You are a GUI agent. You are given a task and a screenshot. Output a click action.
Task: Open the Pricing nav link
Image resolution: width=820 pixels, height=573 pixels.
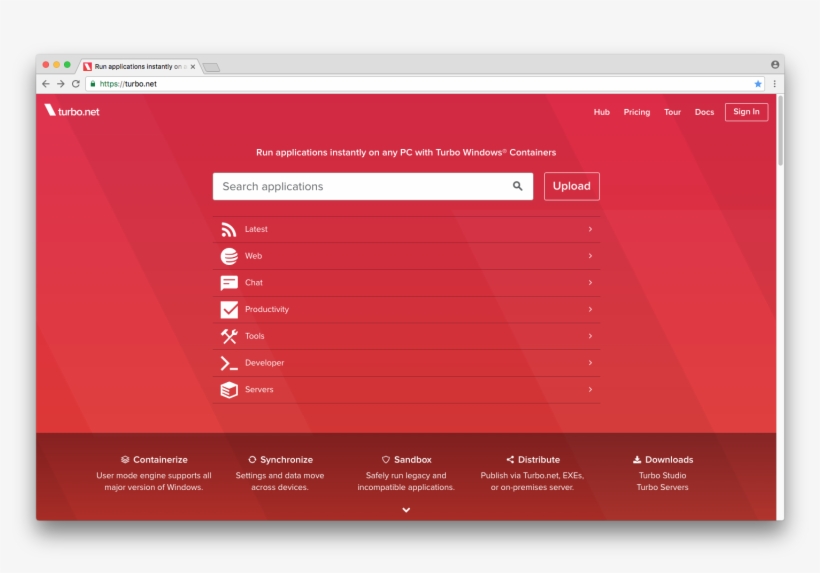636,112
